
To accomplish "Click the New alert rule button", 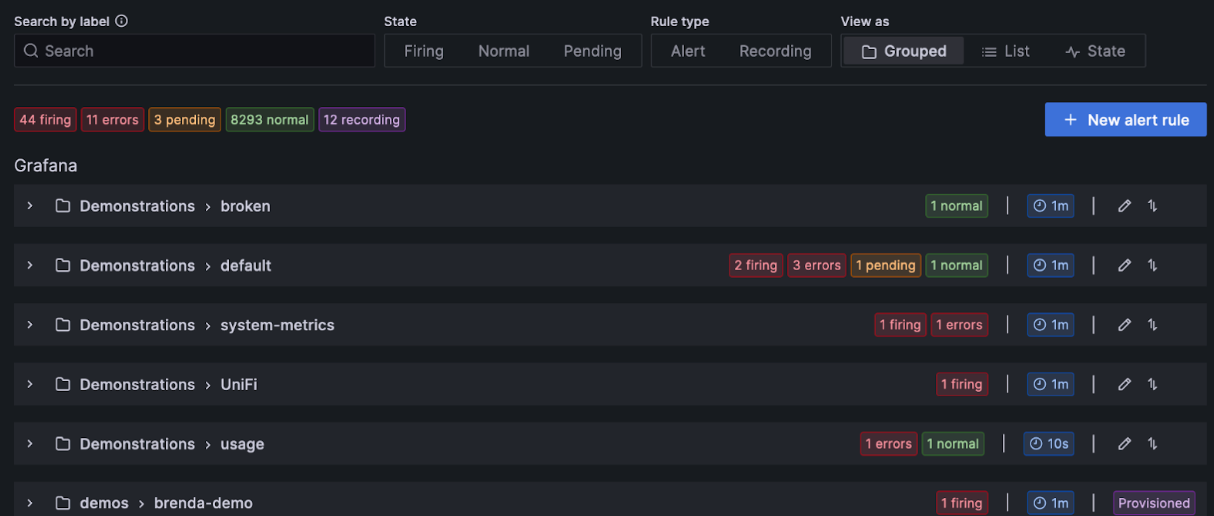I will click(x=1125, y=120).
